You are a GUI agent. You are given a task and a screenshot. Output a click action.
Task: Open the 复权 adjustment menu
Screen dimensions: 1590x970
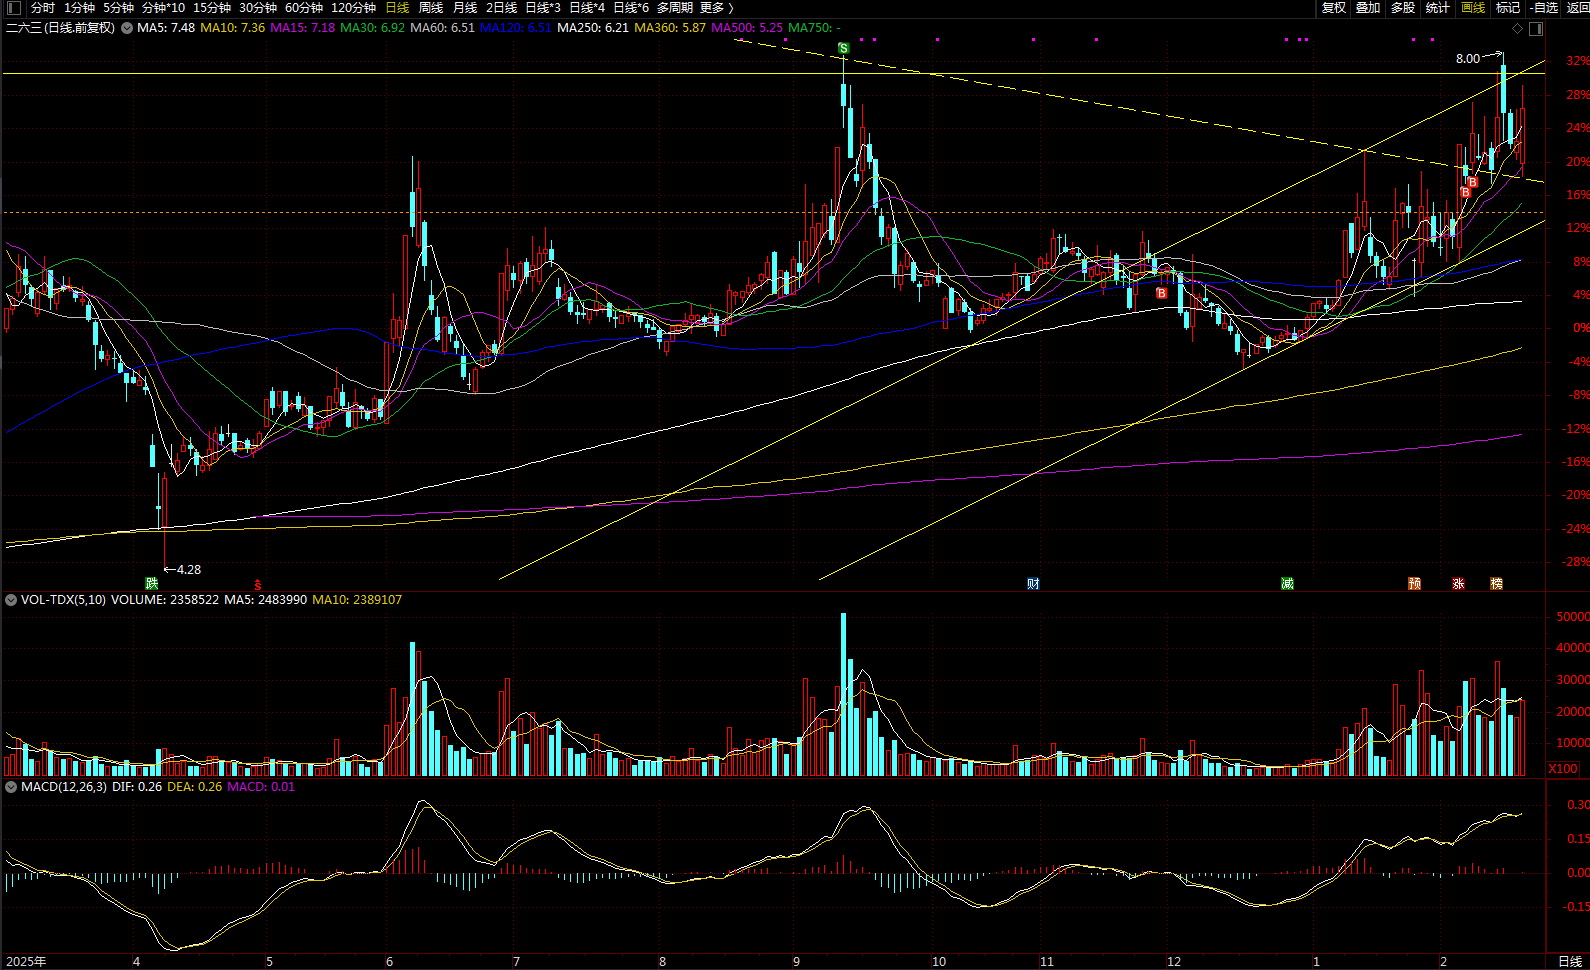[x=1334, y=8]
